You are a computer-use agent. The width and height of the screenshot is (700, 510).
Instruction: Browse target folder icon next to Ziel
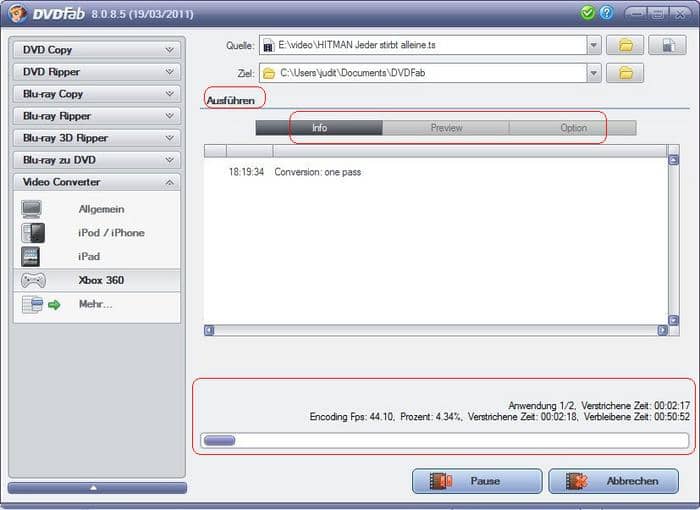coord(625,73)
